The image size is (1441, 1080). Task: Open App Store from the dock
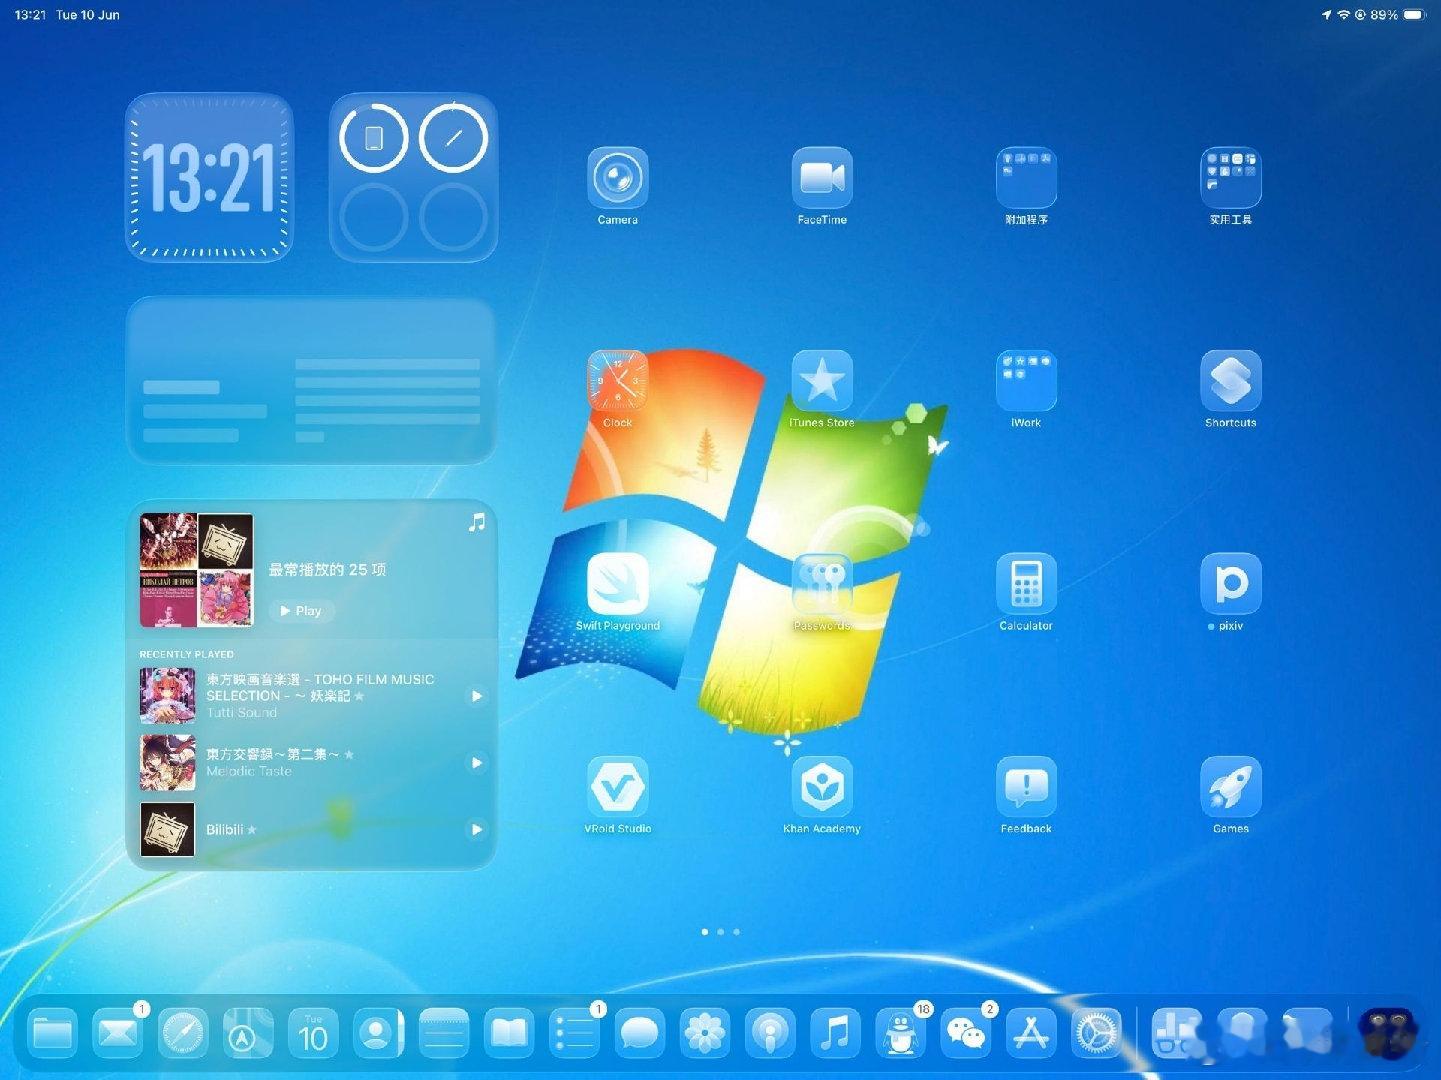pyautogui.click(x=1032, y=1033)
